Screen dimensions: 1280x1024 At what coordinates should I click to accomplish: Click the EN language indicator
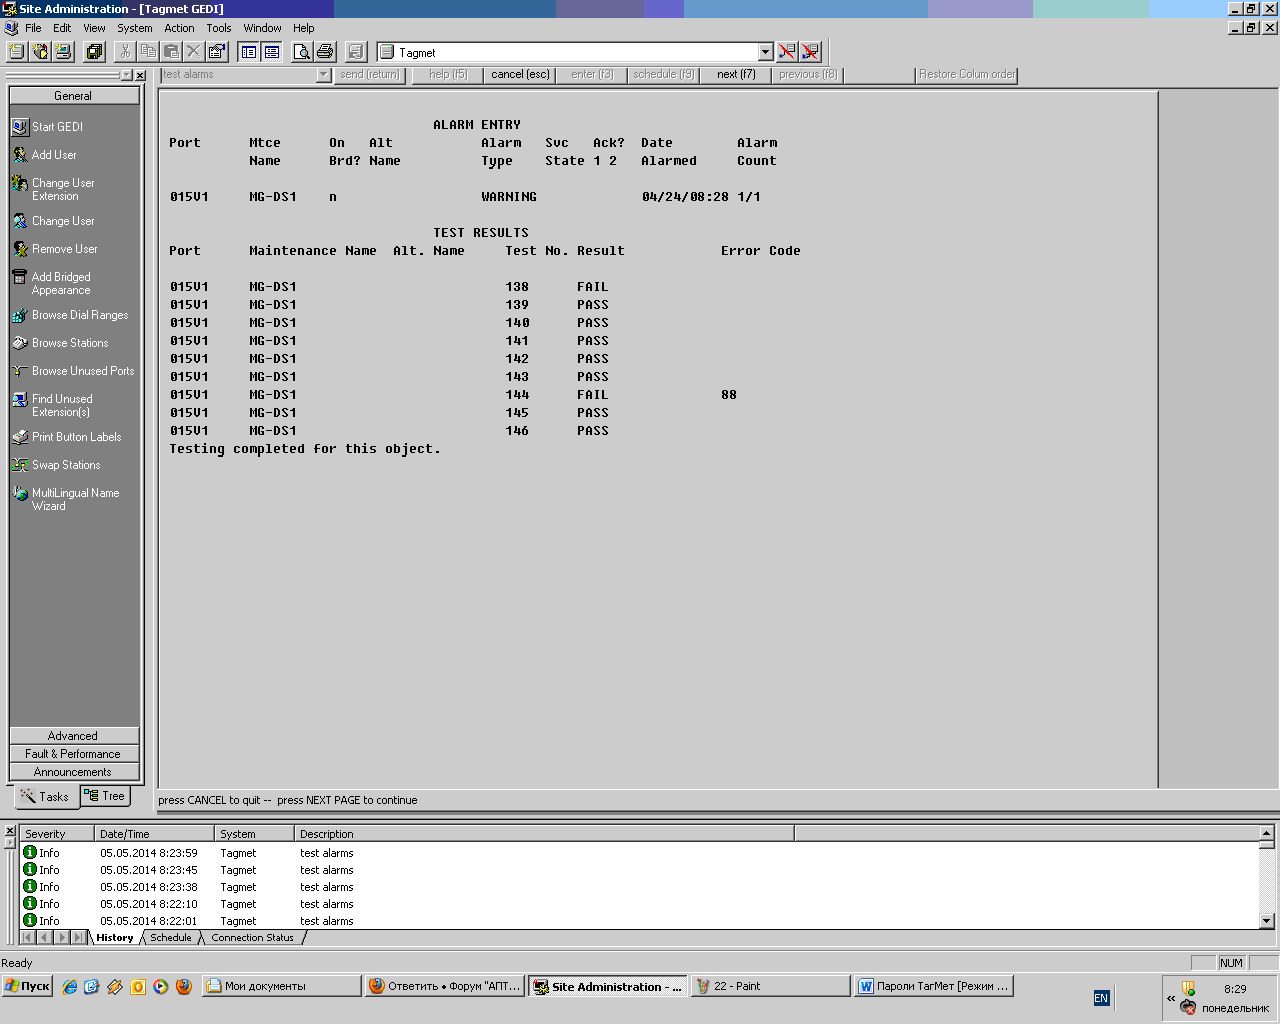click(1101, 998)
